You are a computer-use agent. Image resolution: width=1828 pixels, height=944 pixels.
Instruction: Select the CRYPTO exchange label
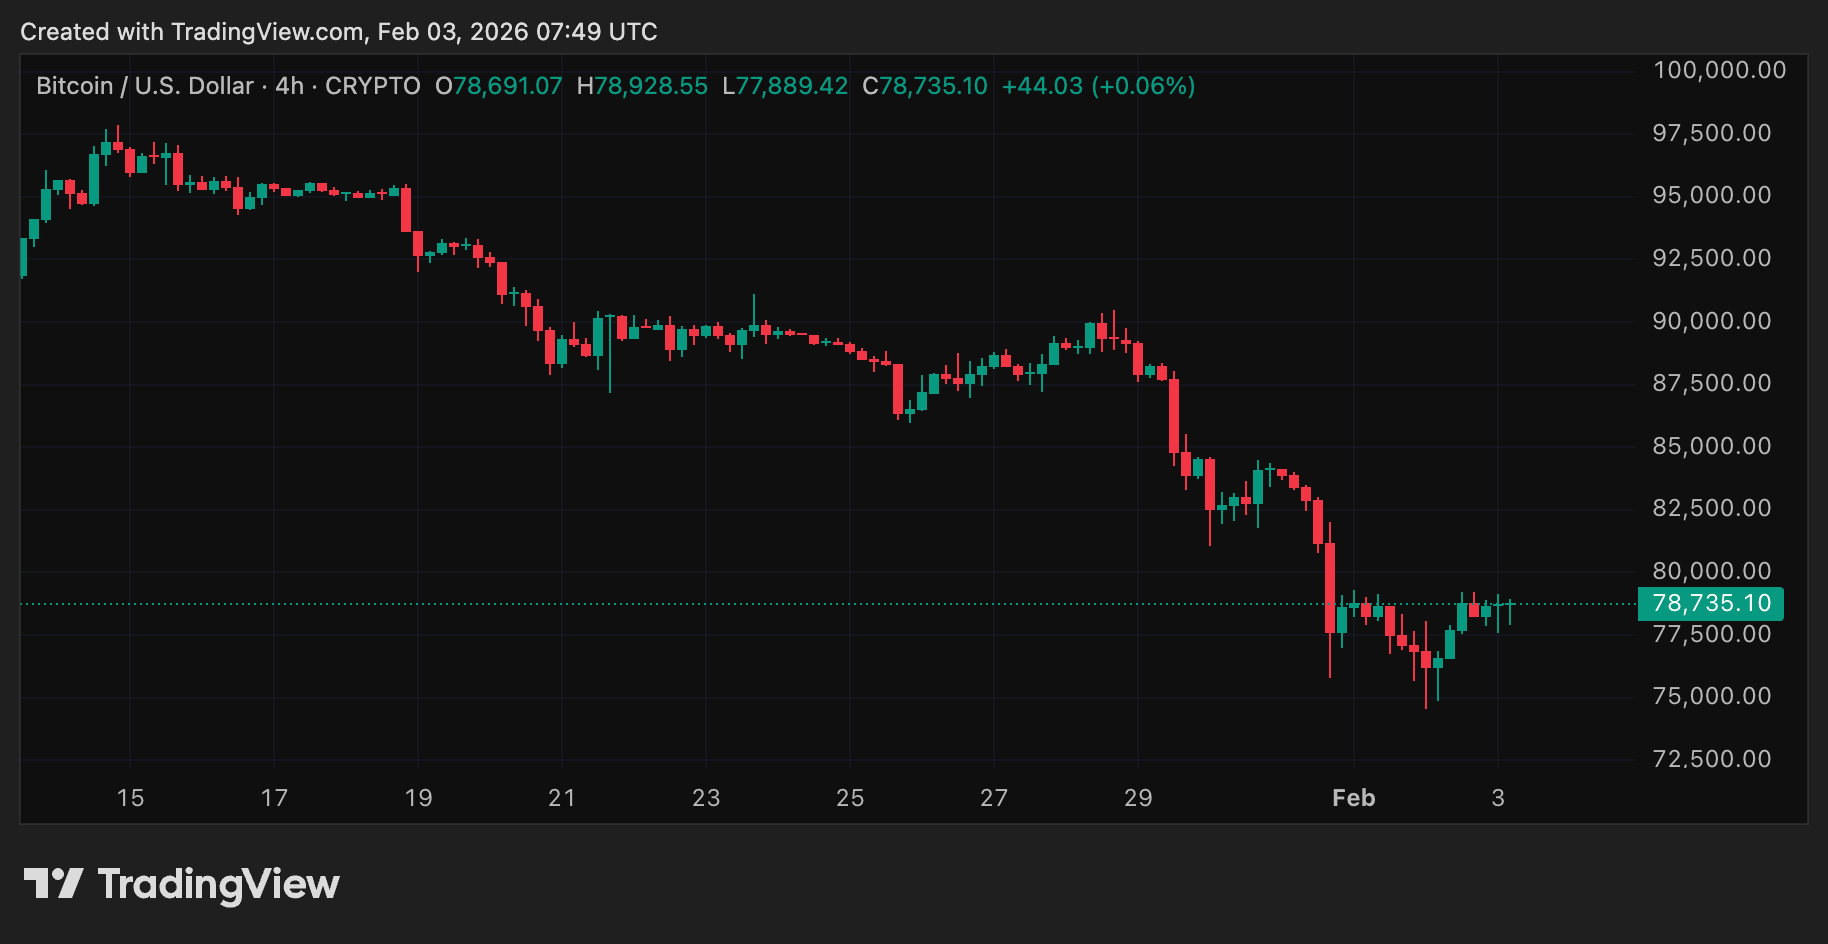coord(371,86)
